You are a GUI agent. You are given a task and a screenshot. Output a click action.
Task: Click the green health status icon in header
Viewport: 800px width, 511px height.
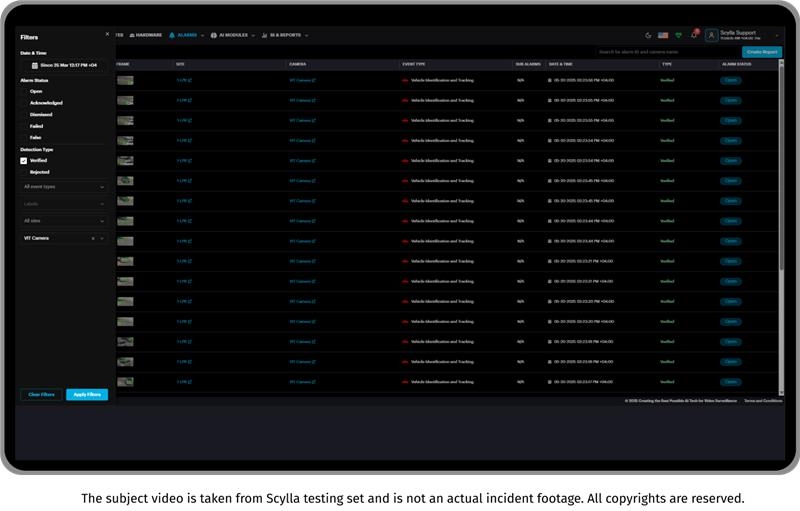[x=679, y=35]
